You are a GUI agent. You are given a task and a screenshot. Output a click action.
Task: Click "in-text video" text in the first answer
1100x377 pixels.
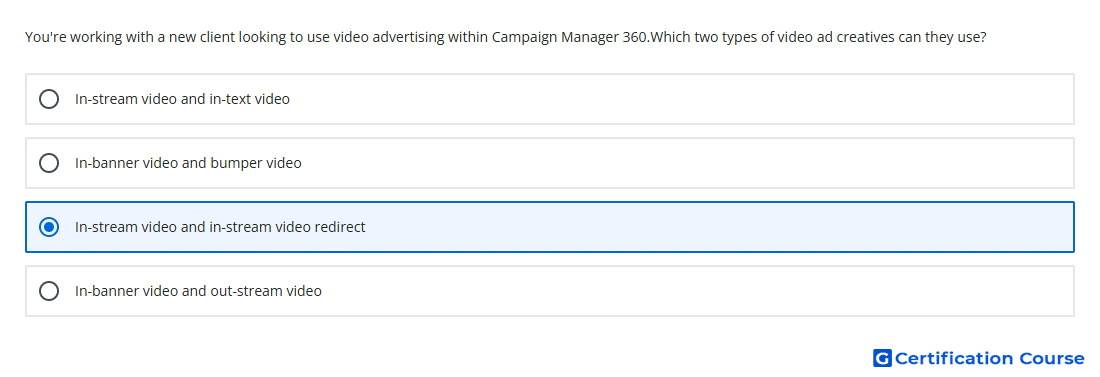click(249, 99)
